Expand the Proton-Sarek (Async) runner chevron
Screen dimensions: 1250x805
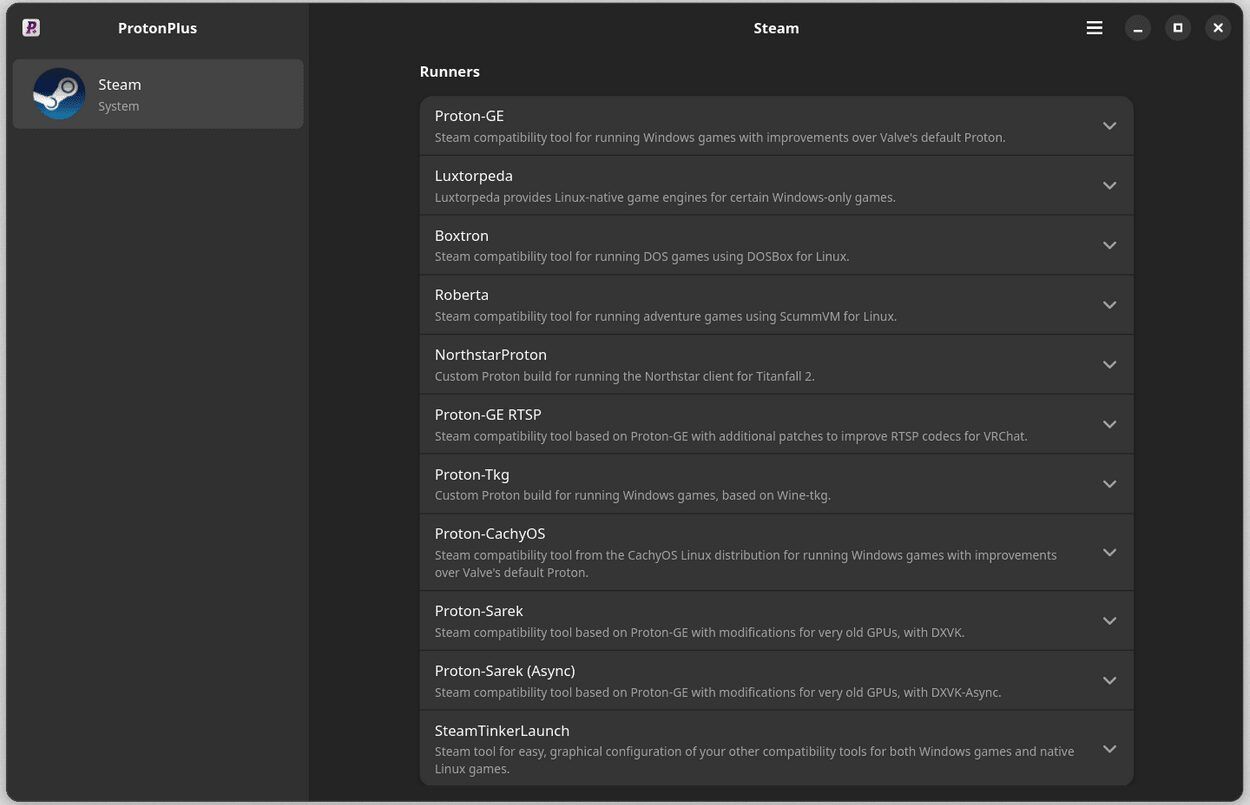[1109, 681]
